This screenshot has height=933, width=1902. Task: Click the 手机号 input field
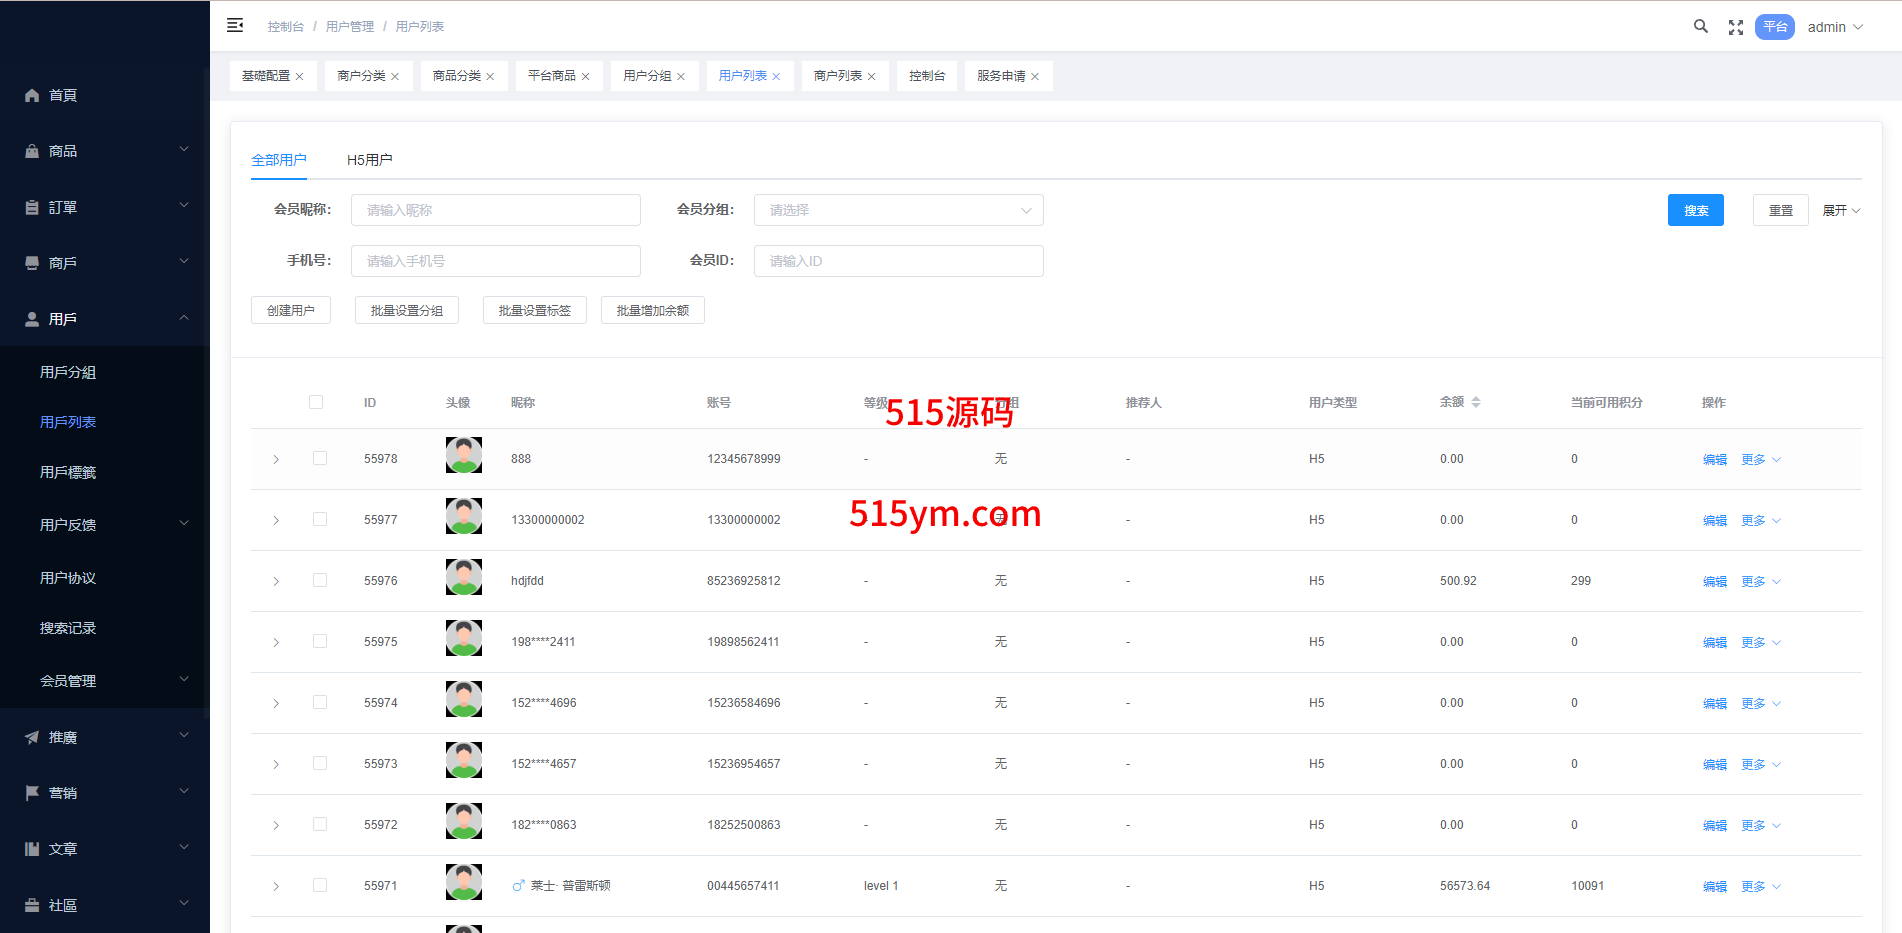click(495, 261)
